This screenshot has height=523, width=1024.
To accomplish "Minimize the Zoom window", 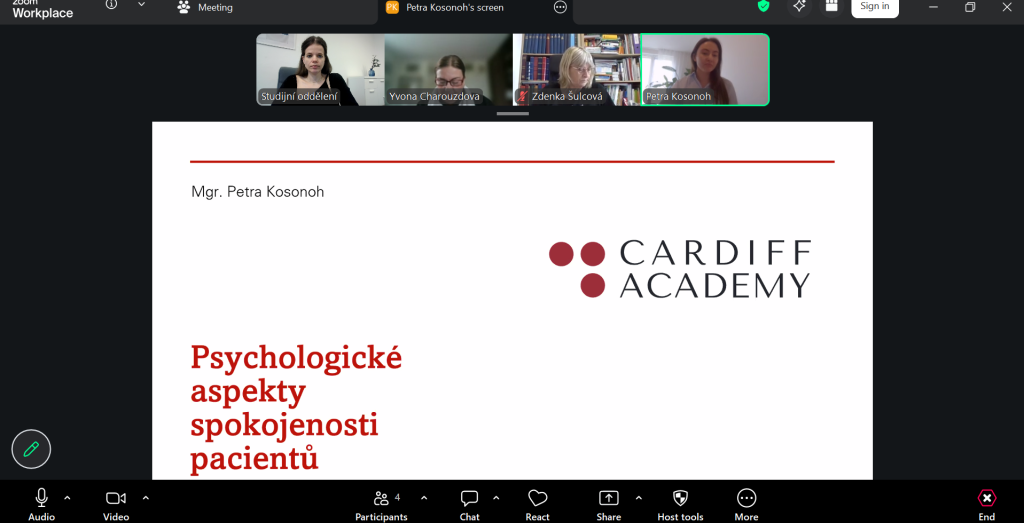I will (934, 7).
